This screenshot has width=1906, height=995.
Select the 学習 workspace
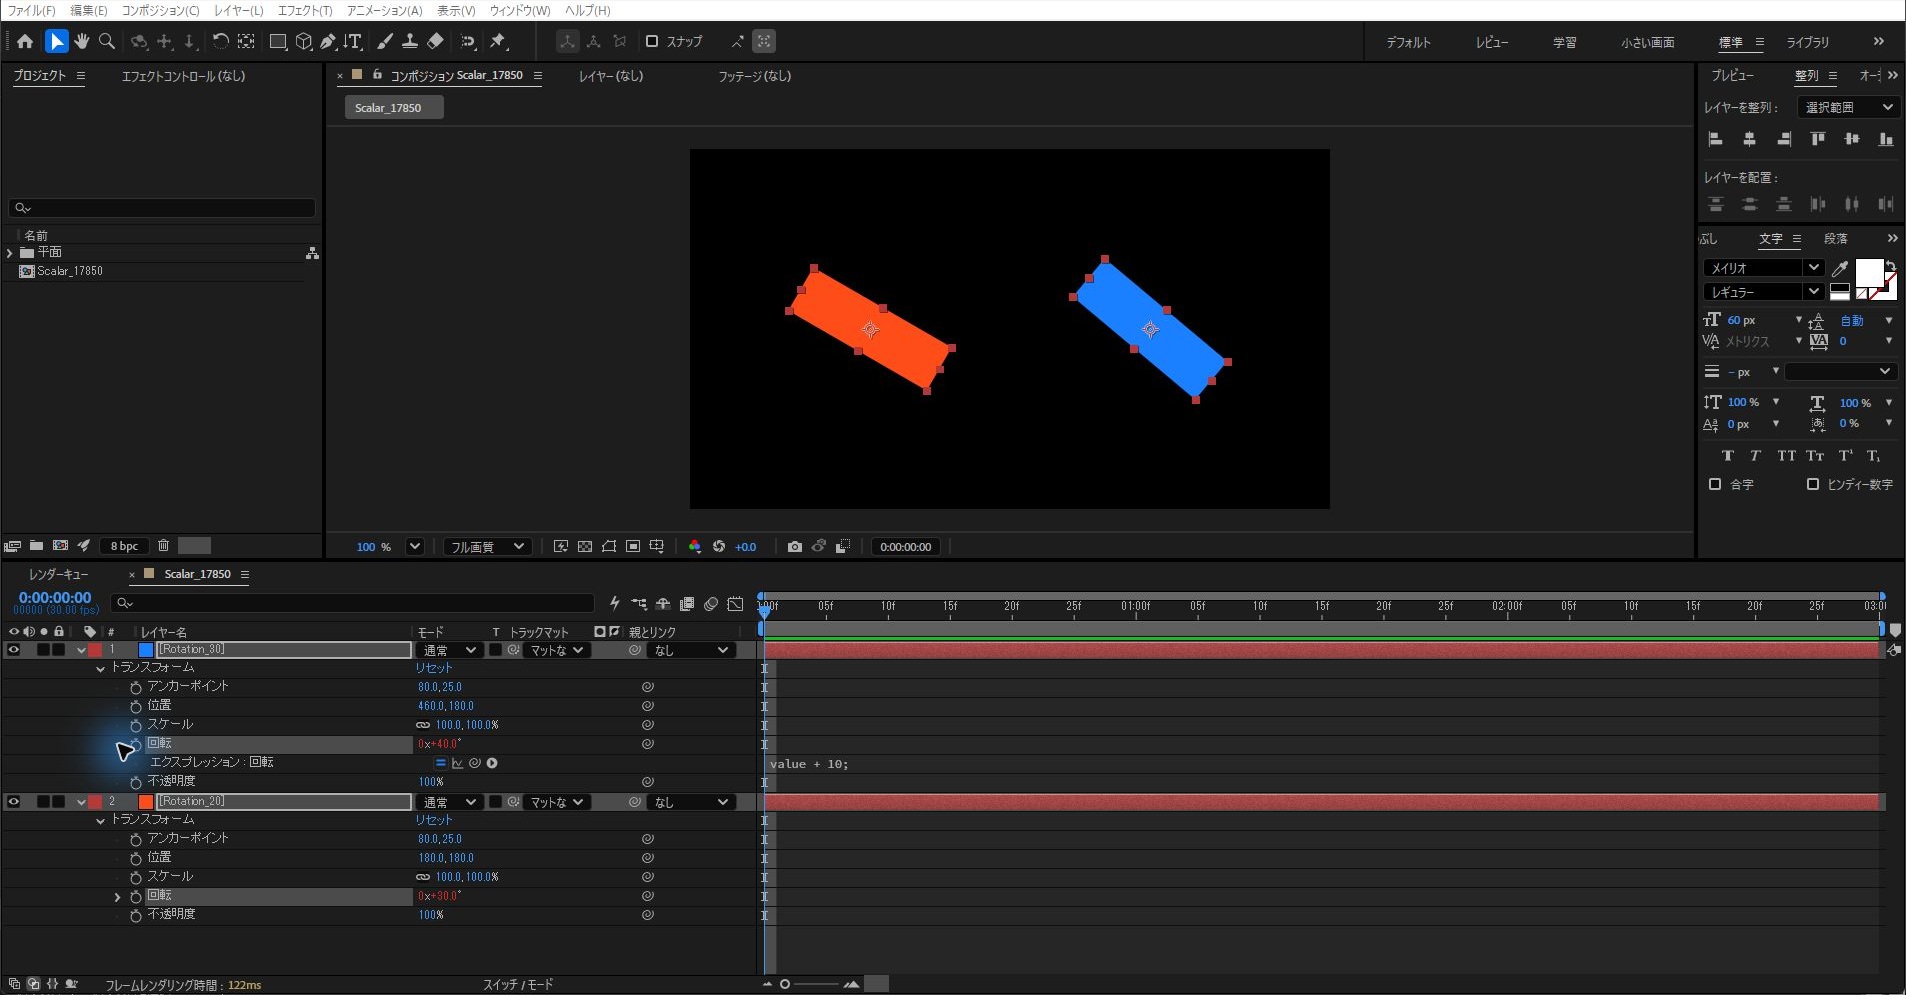click(1564, 42)
